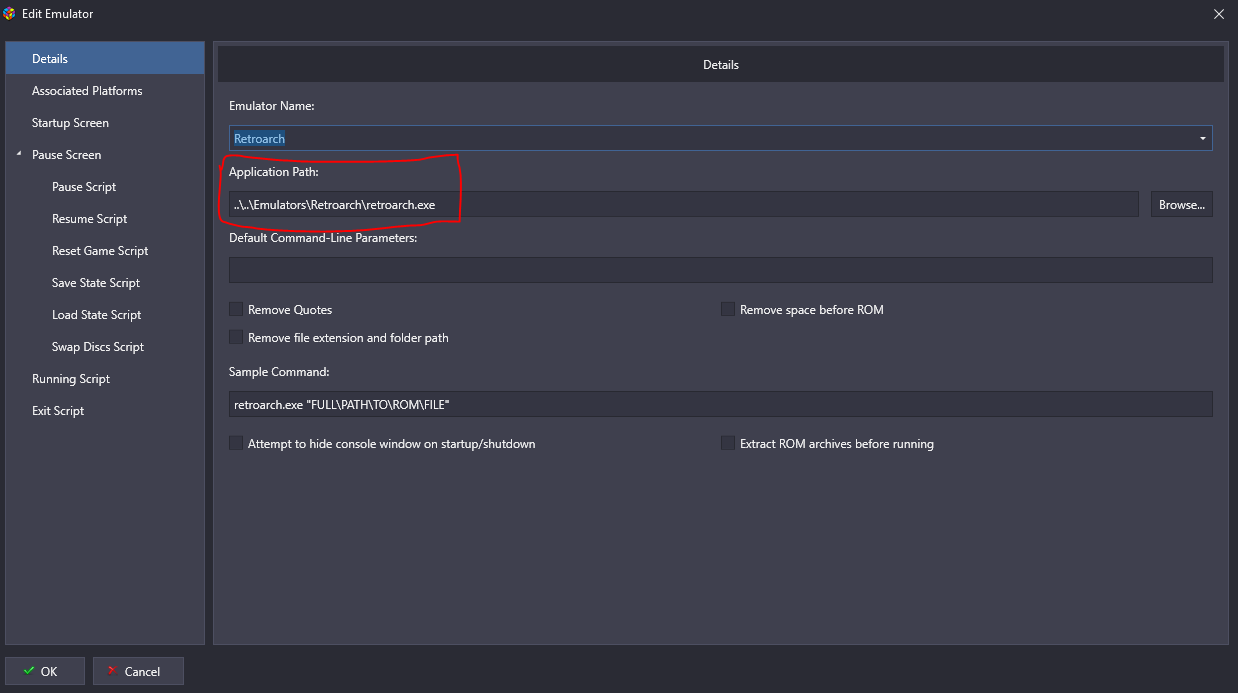This screenshot has height=693, width=1238.
Task: Click the Cancel button
Action: pyautogui.click(x=139, y=671)
